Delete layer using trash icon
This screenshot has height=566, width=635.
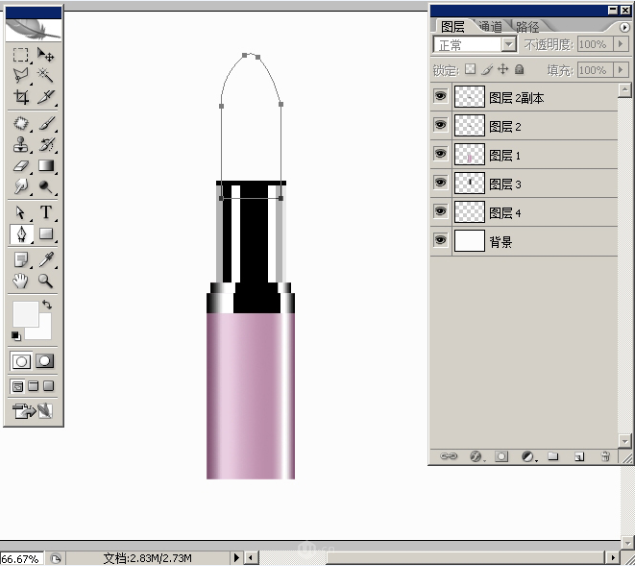tap(605, 456)
